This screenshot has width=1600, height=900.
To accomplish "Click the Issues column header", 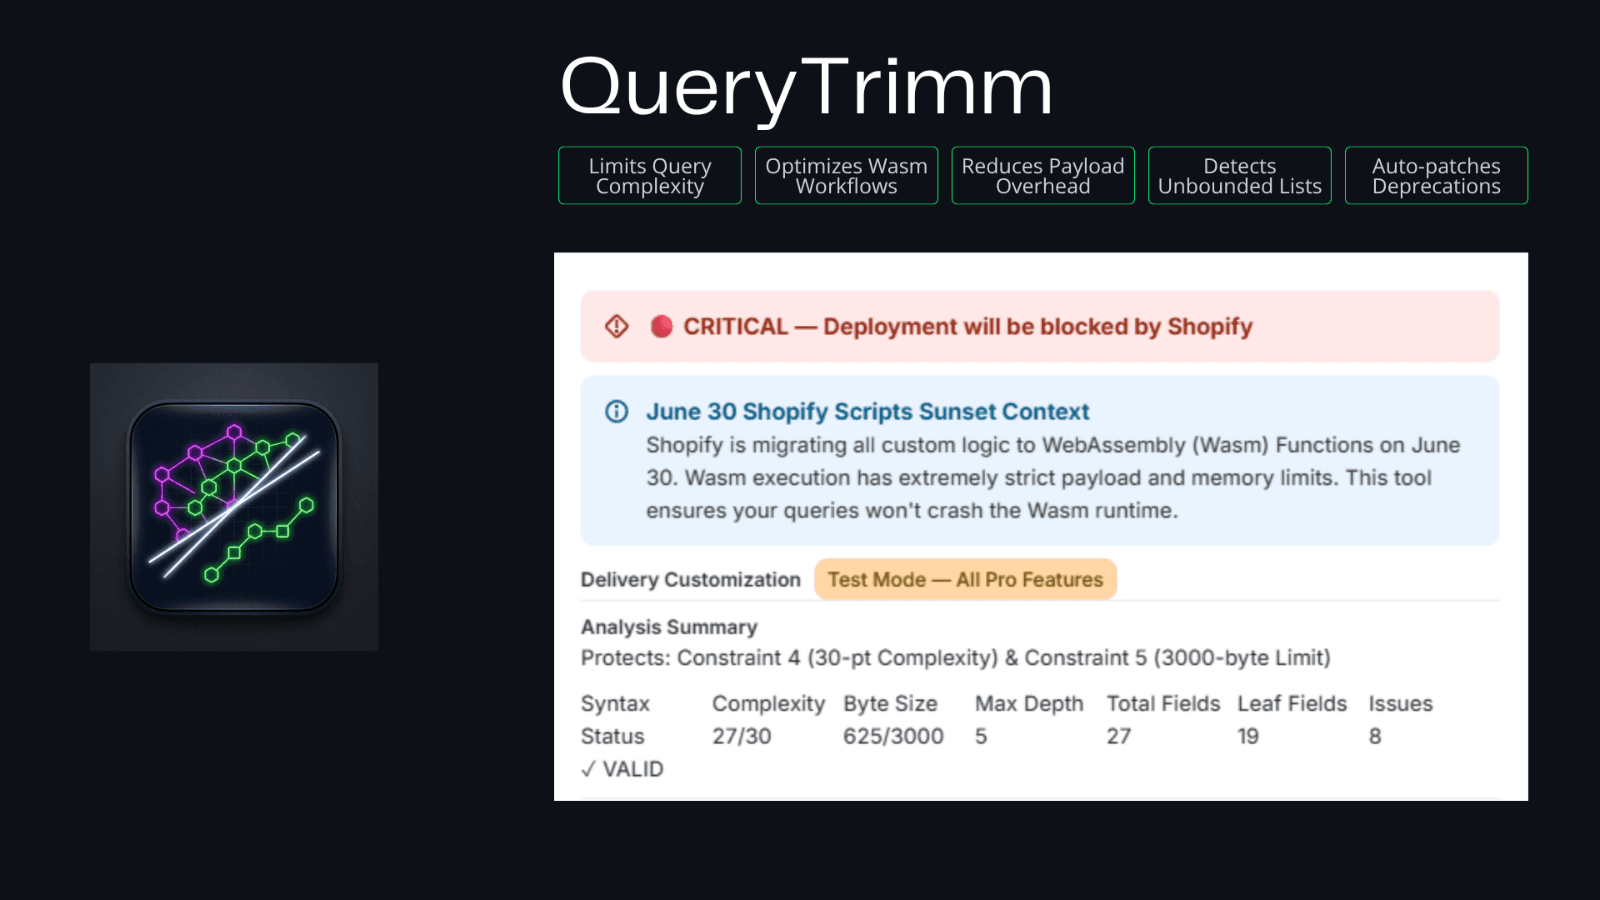I will [x=1400, y=704].
